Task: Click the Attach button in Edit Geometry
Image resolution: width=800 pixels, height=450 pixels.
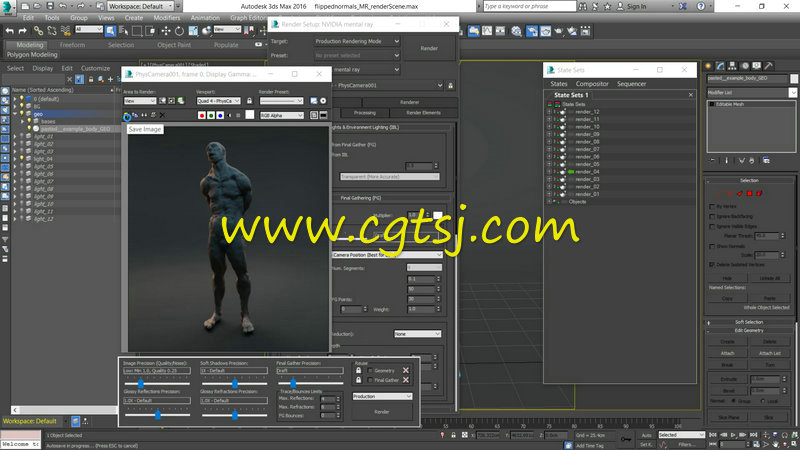Action: 727,353
